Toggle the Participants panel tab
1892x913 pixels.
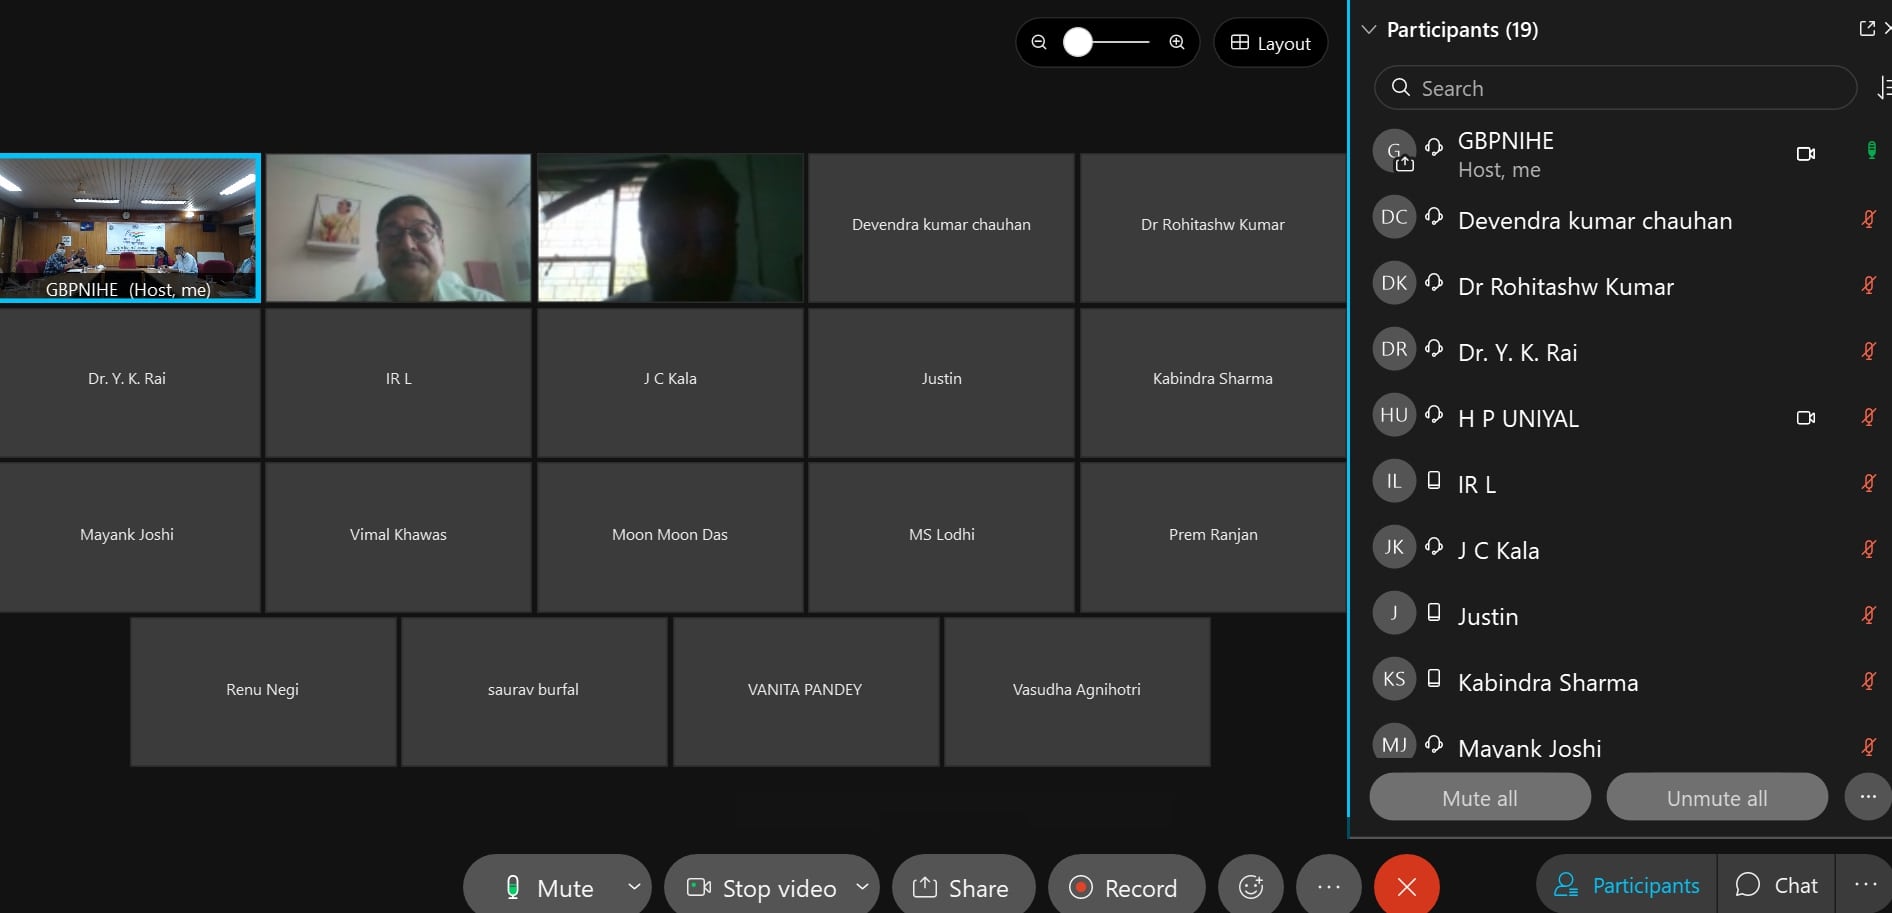click(1626, 885)
